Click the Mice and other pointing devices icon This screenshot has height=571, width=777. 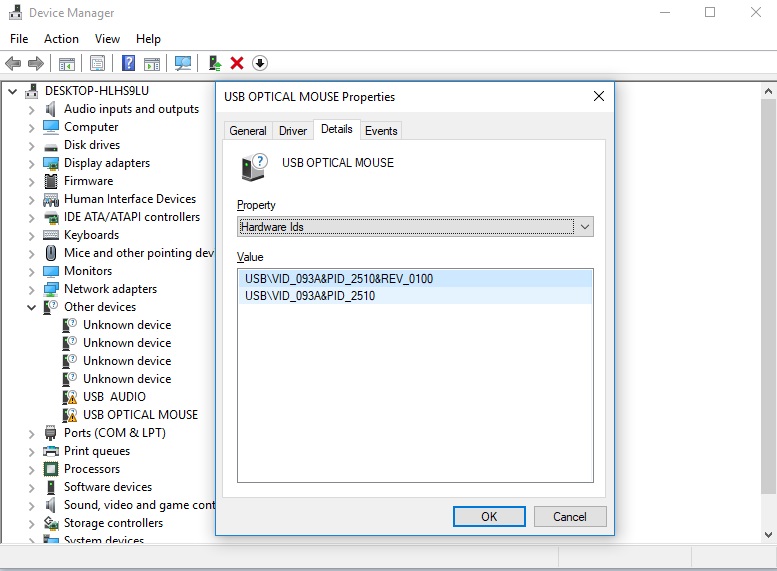(51, 253)
